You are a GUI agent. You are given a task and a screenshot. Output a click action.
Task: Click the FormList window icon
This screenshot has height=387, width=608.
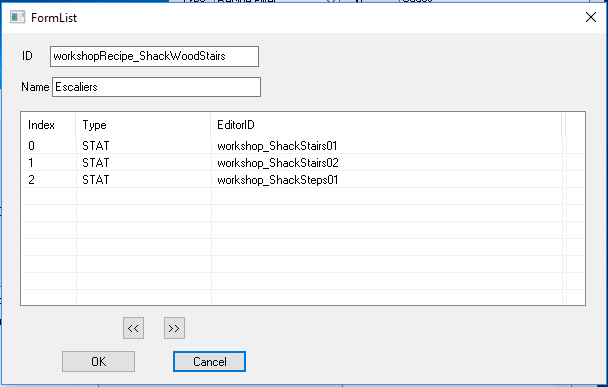17,17
